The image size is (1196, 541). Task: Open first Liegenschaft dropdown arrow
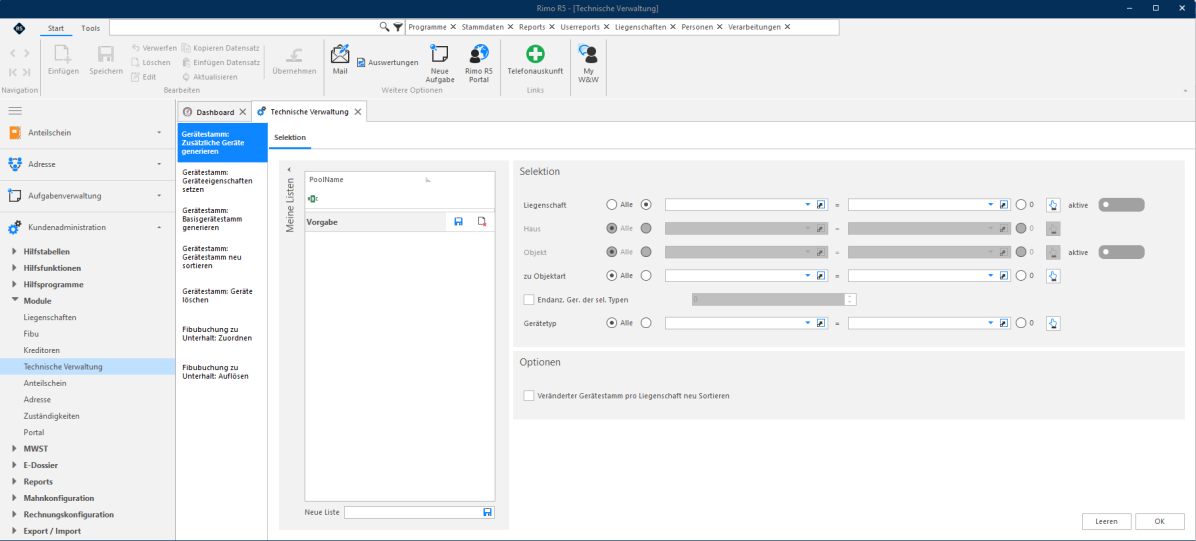808,204
